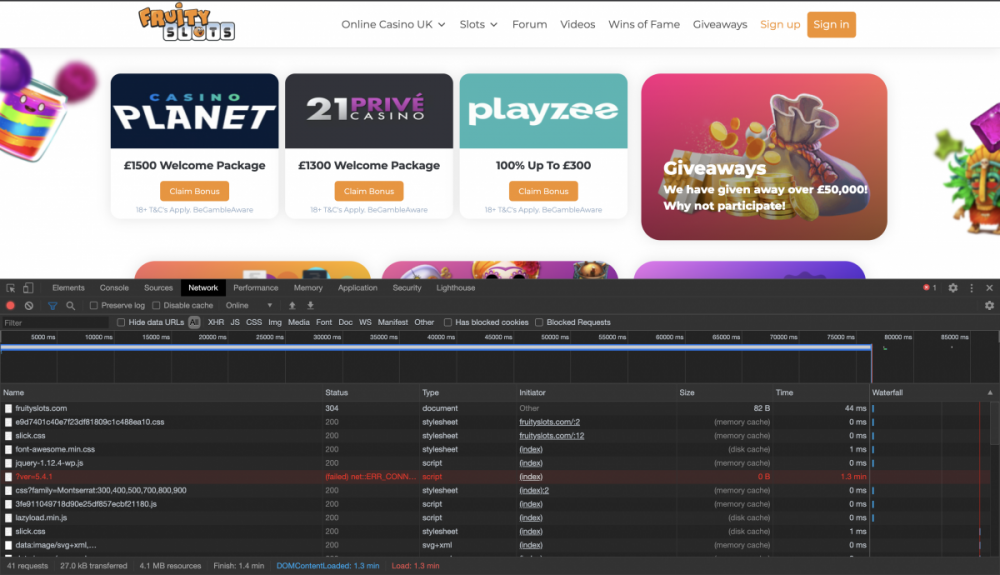The width and height of the screenshot is (1000, 575).
Task: Import HAR file upload arrow
Action: pos(292,306)
